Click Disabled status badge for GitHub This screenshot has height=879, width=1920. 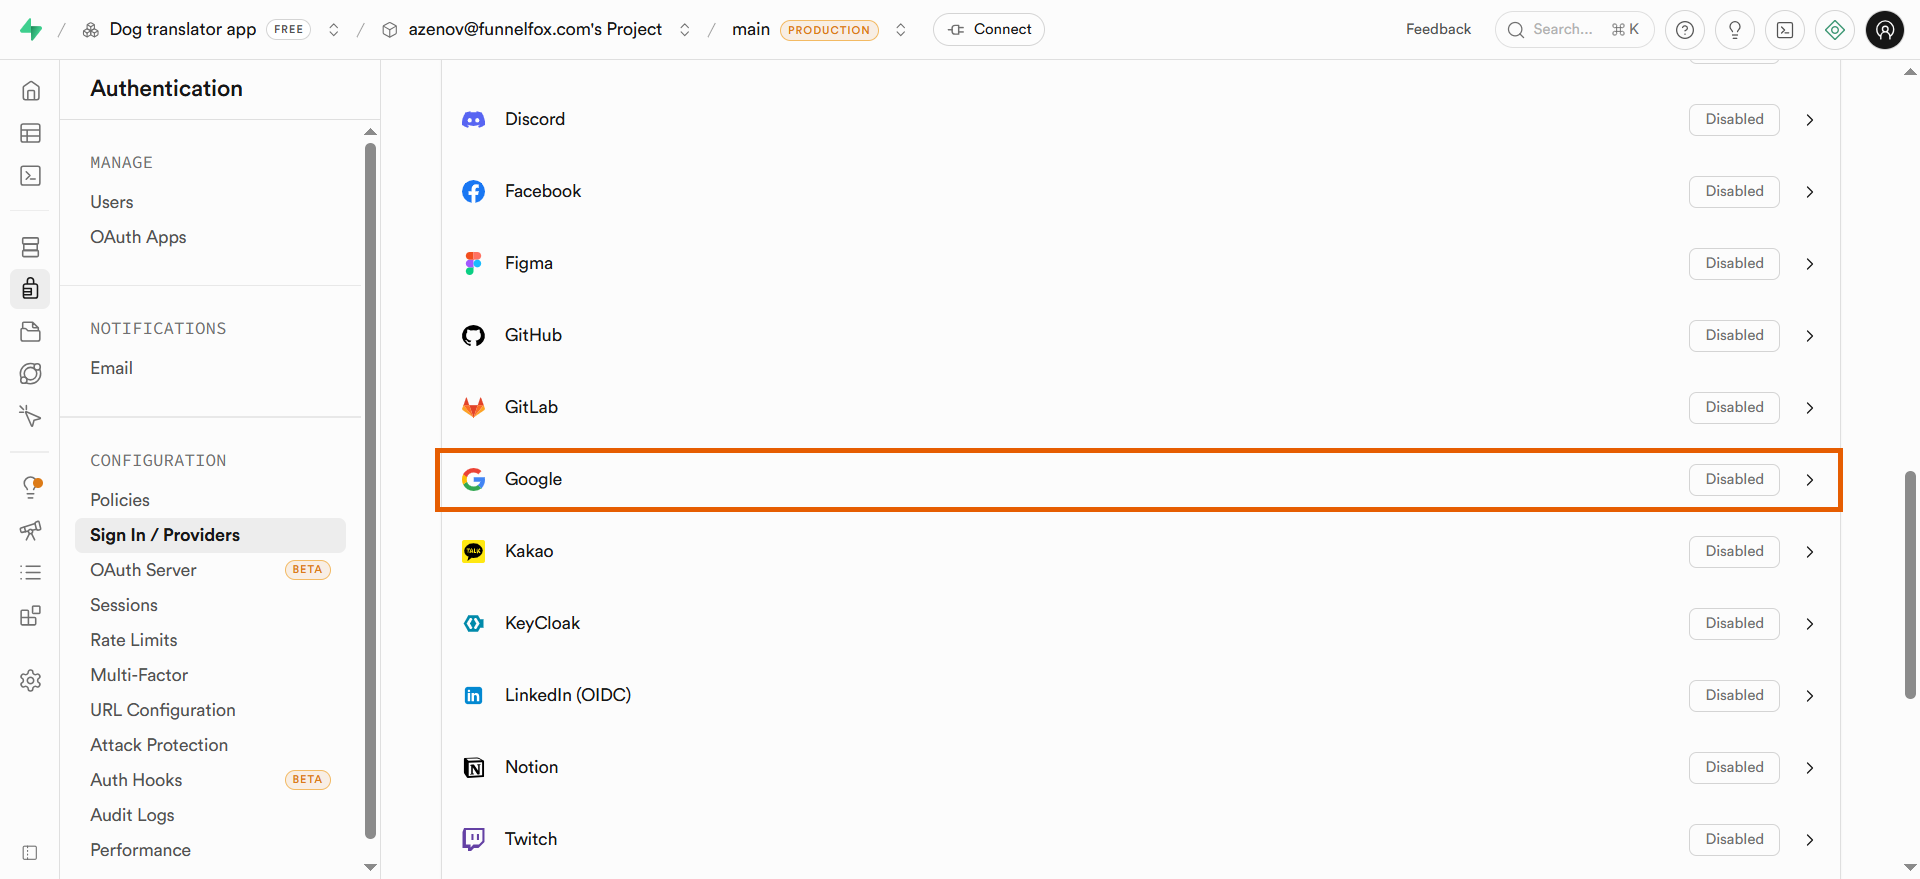(x=1734, y=336)
